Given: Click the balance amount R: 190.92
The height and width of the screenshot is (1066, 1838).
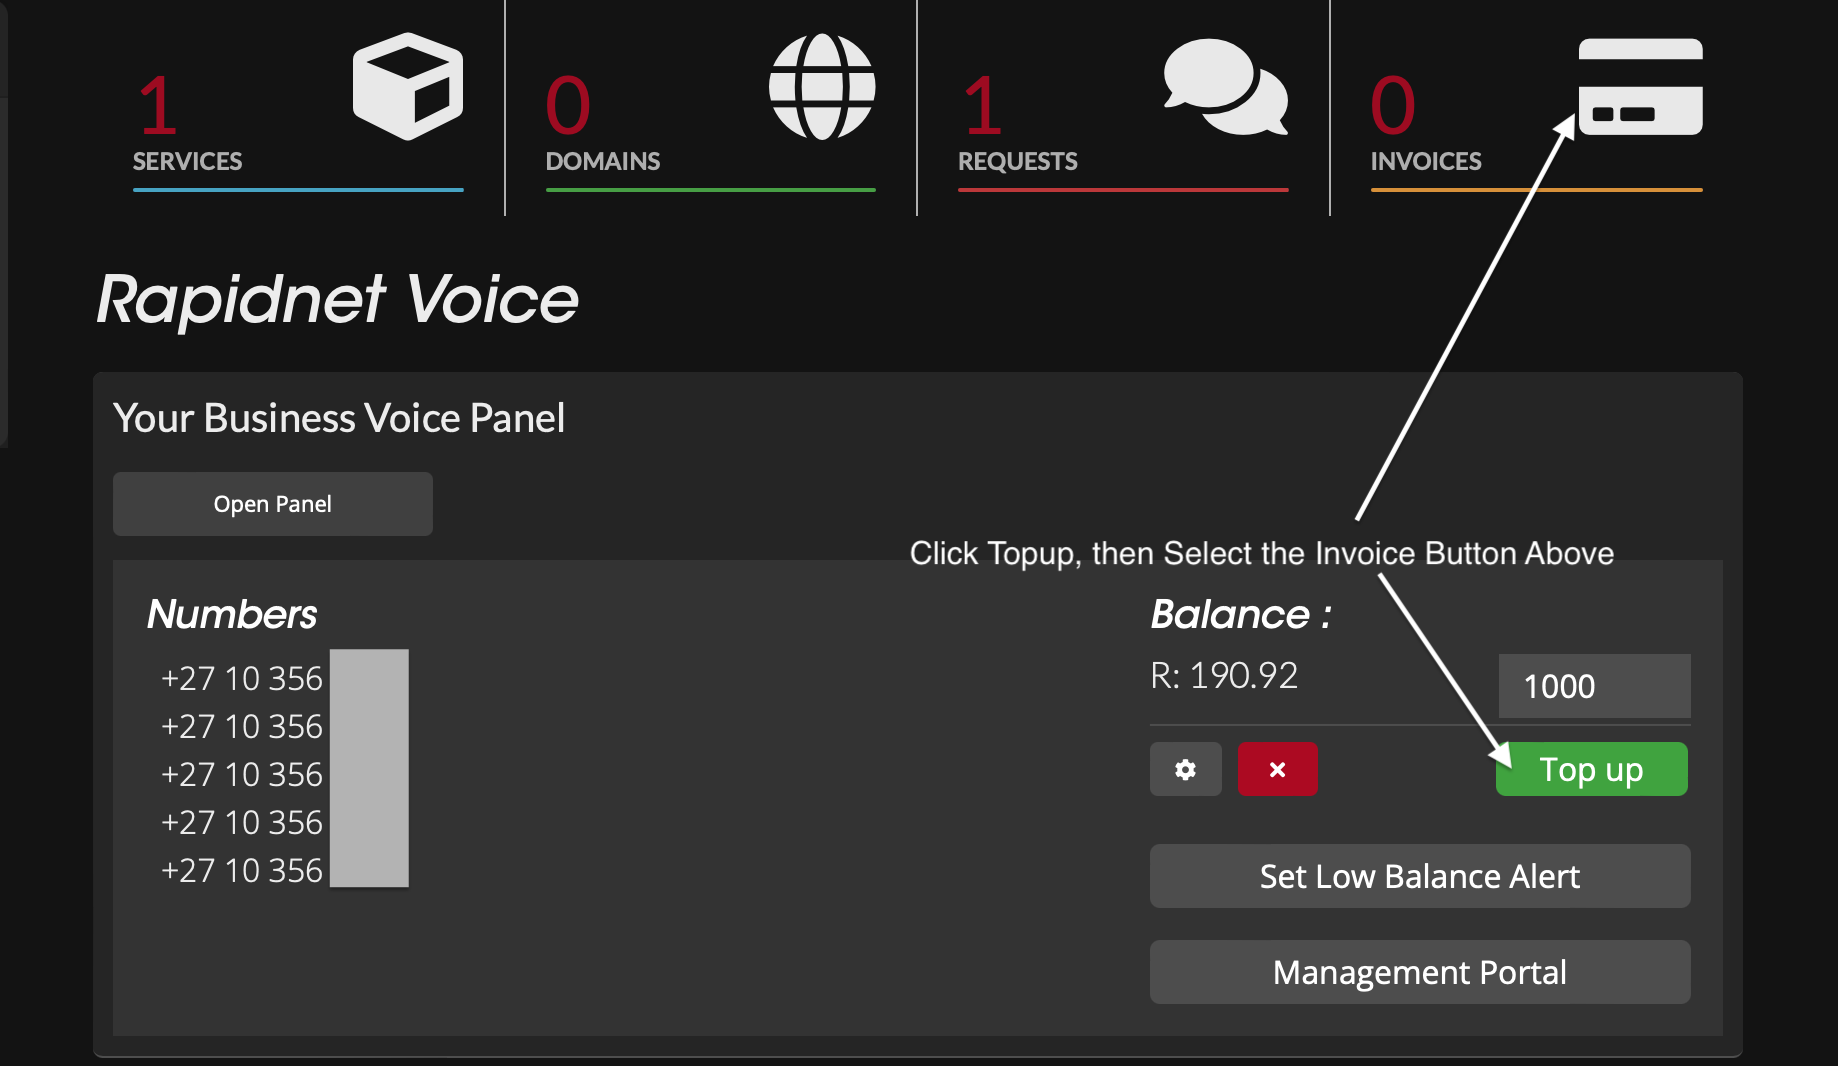Looking at the screenshot, I should (x=1224, y=676).
